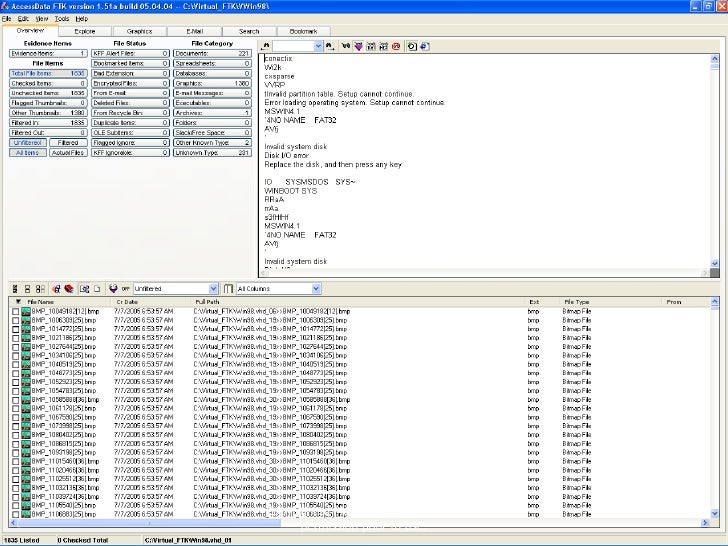Viewport: 728px width, 546px height.
Task: Click the Deleted Files status button
Action: tap(130, 103)
